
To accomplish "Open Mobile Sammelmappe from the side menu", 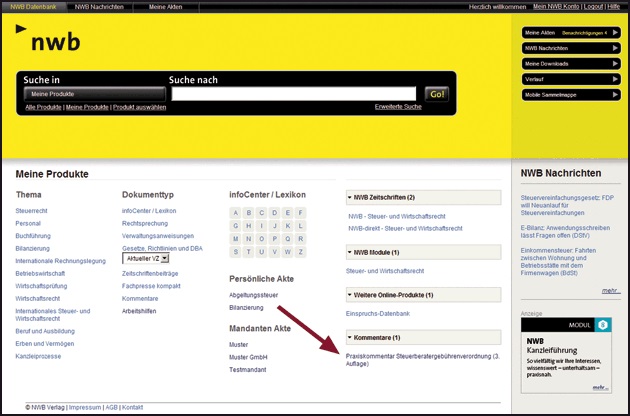I will (x=565, y=95).
